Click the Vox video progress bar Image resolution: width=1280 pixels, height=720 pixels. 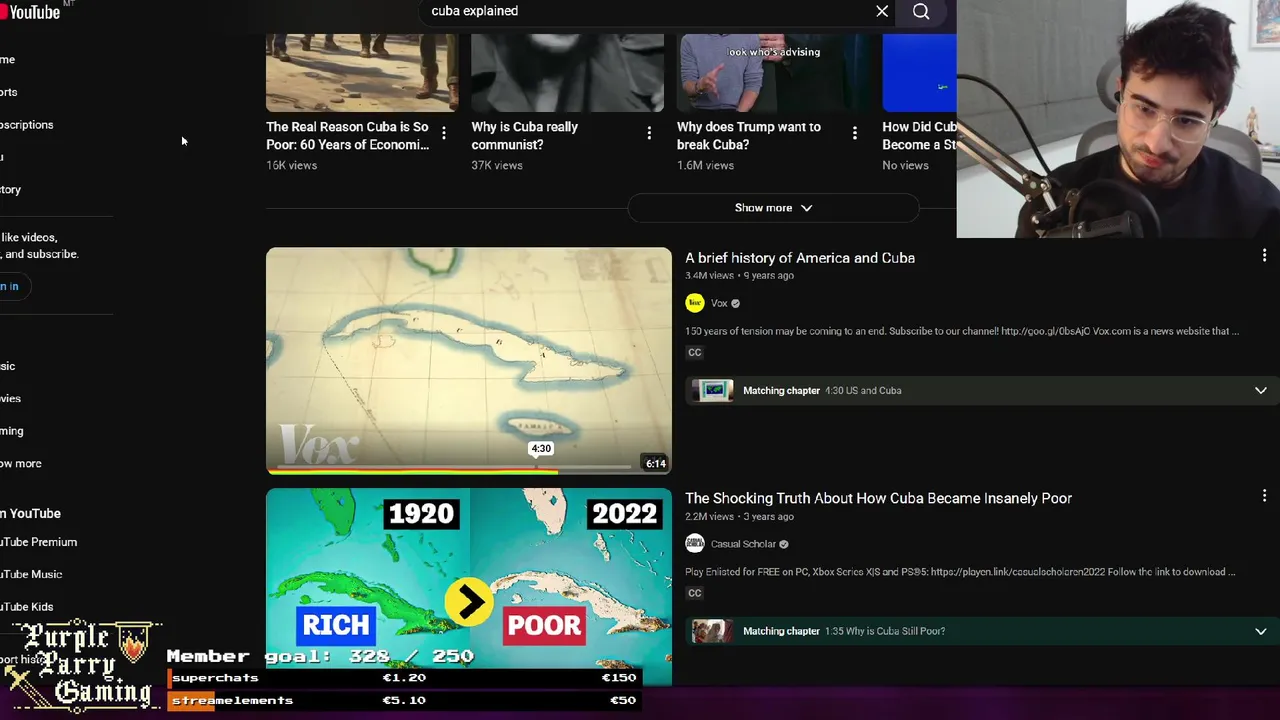pyautogui.click(x=469, y=469)
